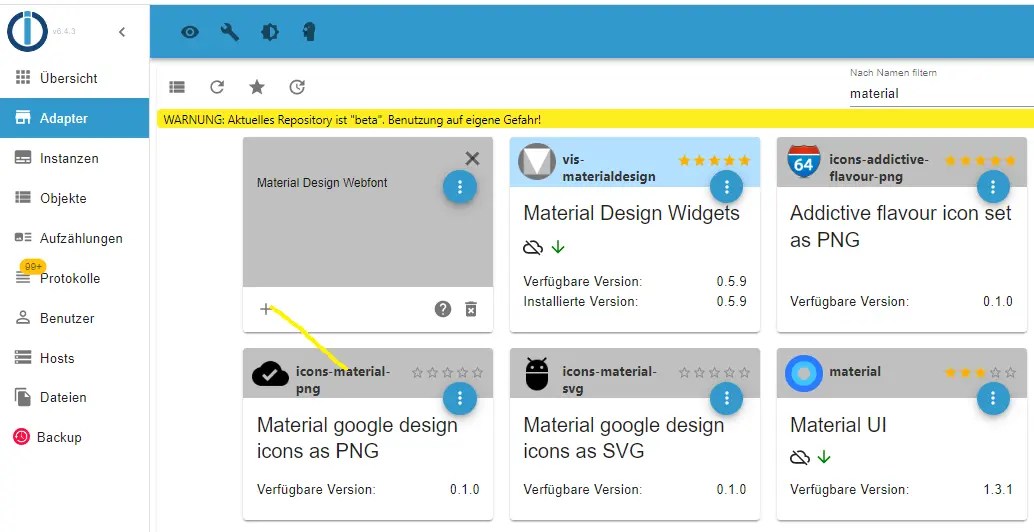
Task: Click the version label v6.4.3
Action: [64, 31]
